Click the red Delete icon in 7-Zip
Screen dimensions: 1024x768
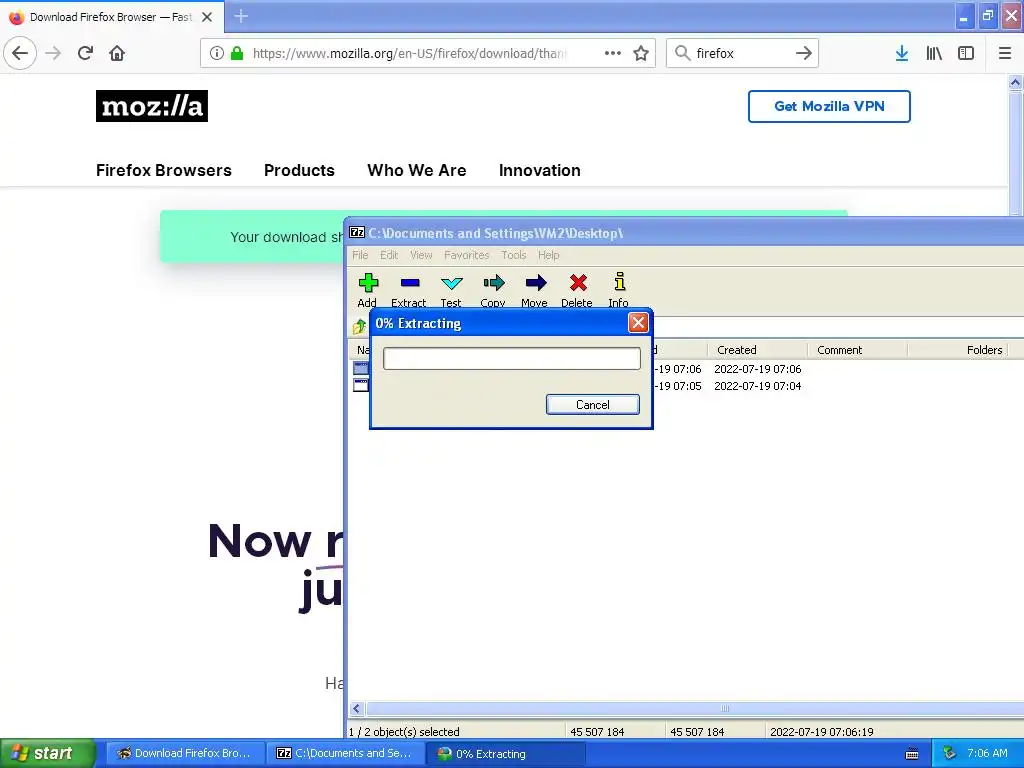pyautogui.click(x=578, y=283)
